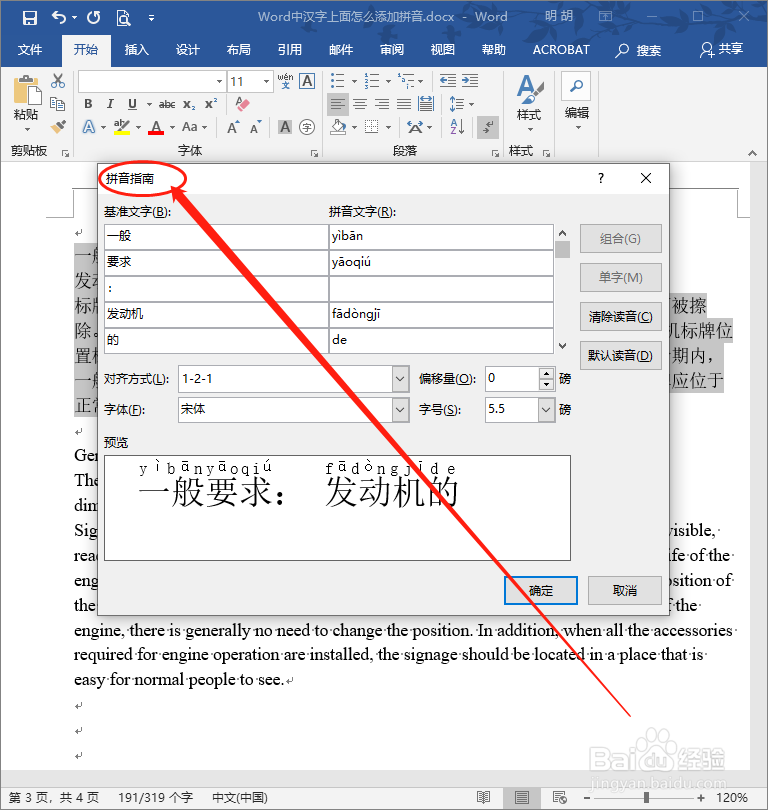
Task: Click the Save icon in the title bar
Action: pyautogui.click(x=30, y=18)
